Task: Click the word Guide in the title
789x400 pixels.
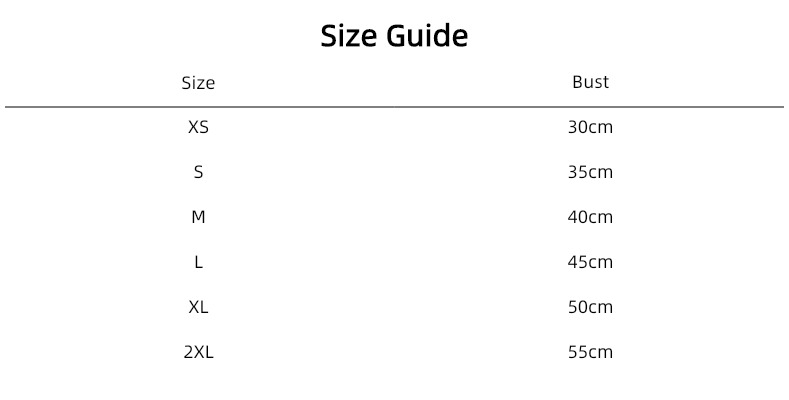Action: [x=427, y=36]
